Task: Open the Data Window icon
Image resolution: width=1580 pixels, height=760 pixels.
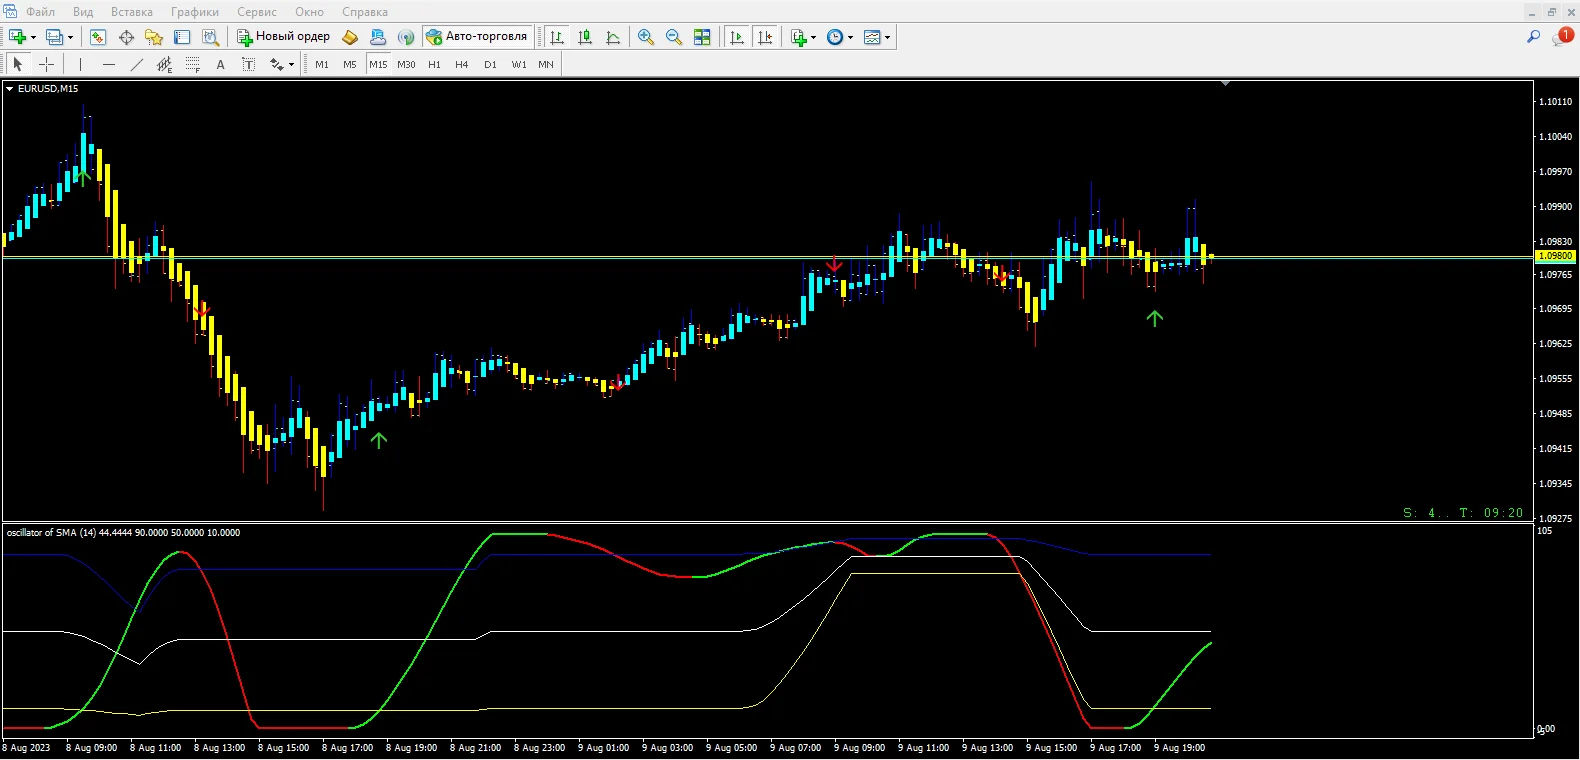Action: tap(126, 37)
